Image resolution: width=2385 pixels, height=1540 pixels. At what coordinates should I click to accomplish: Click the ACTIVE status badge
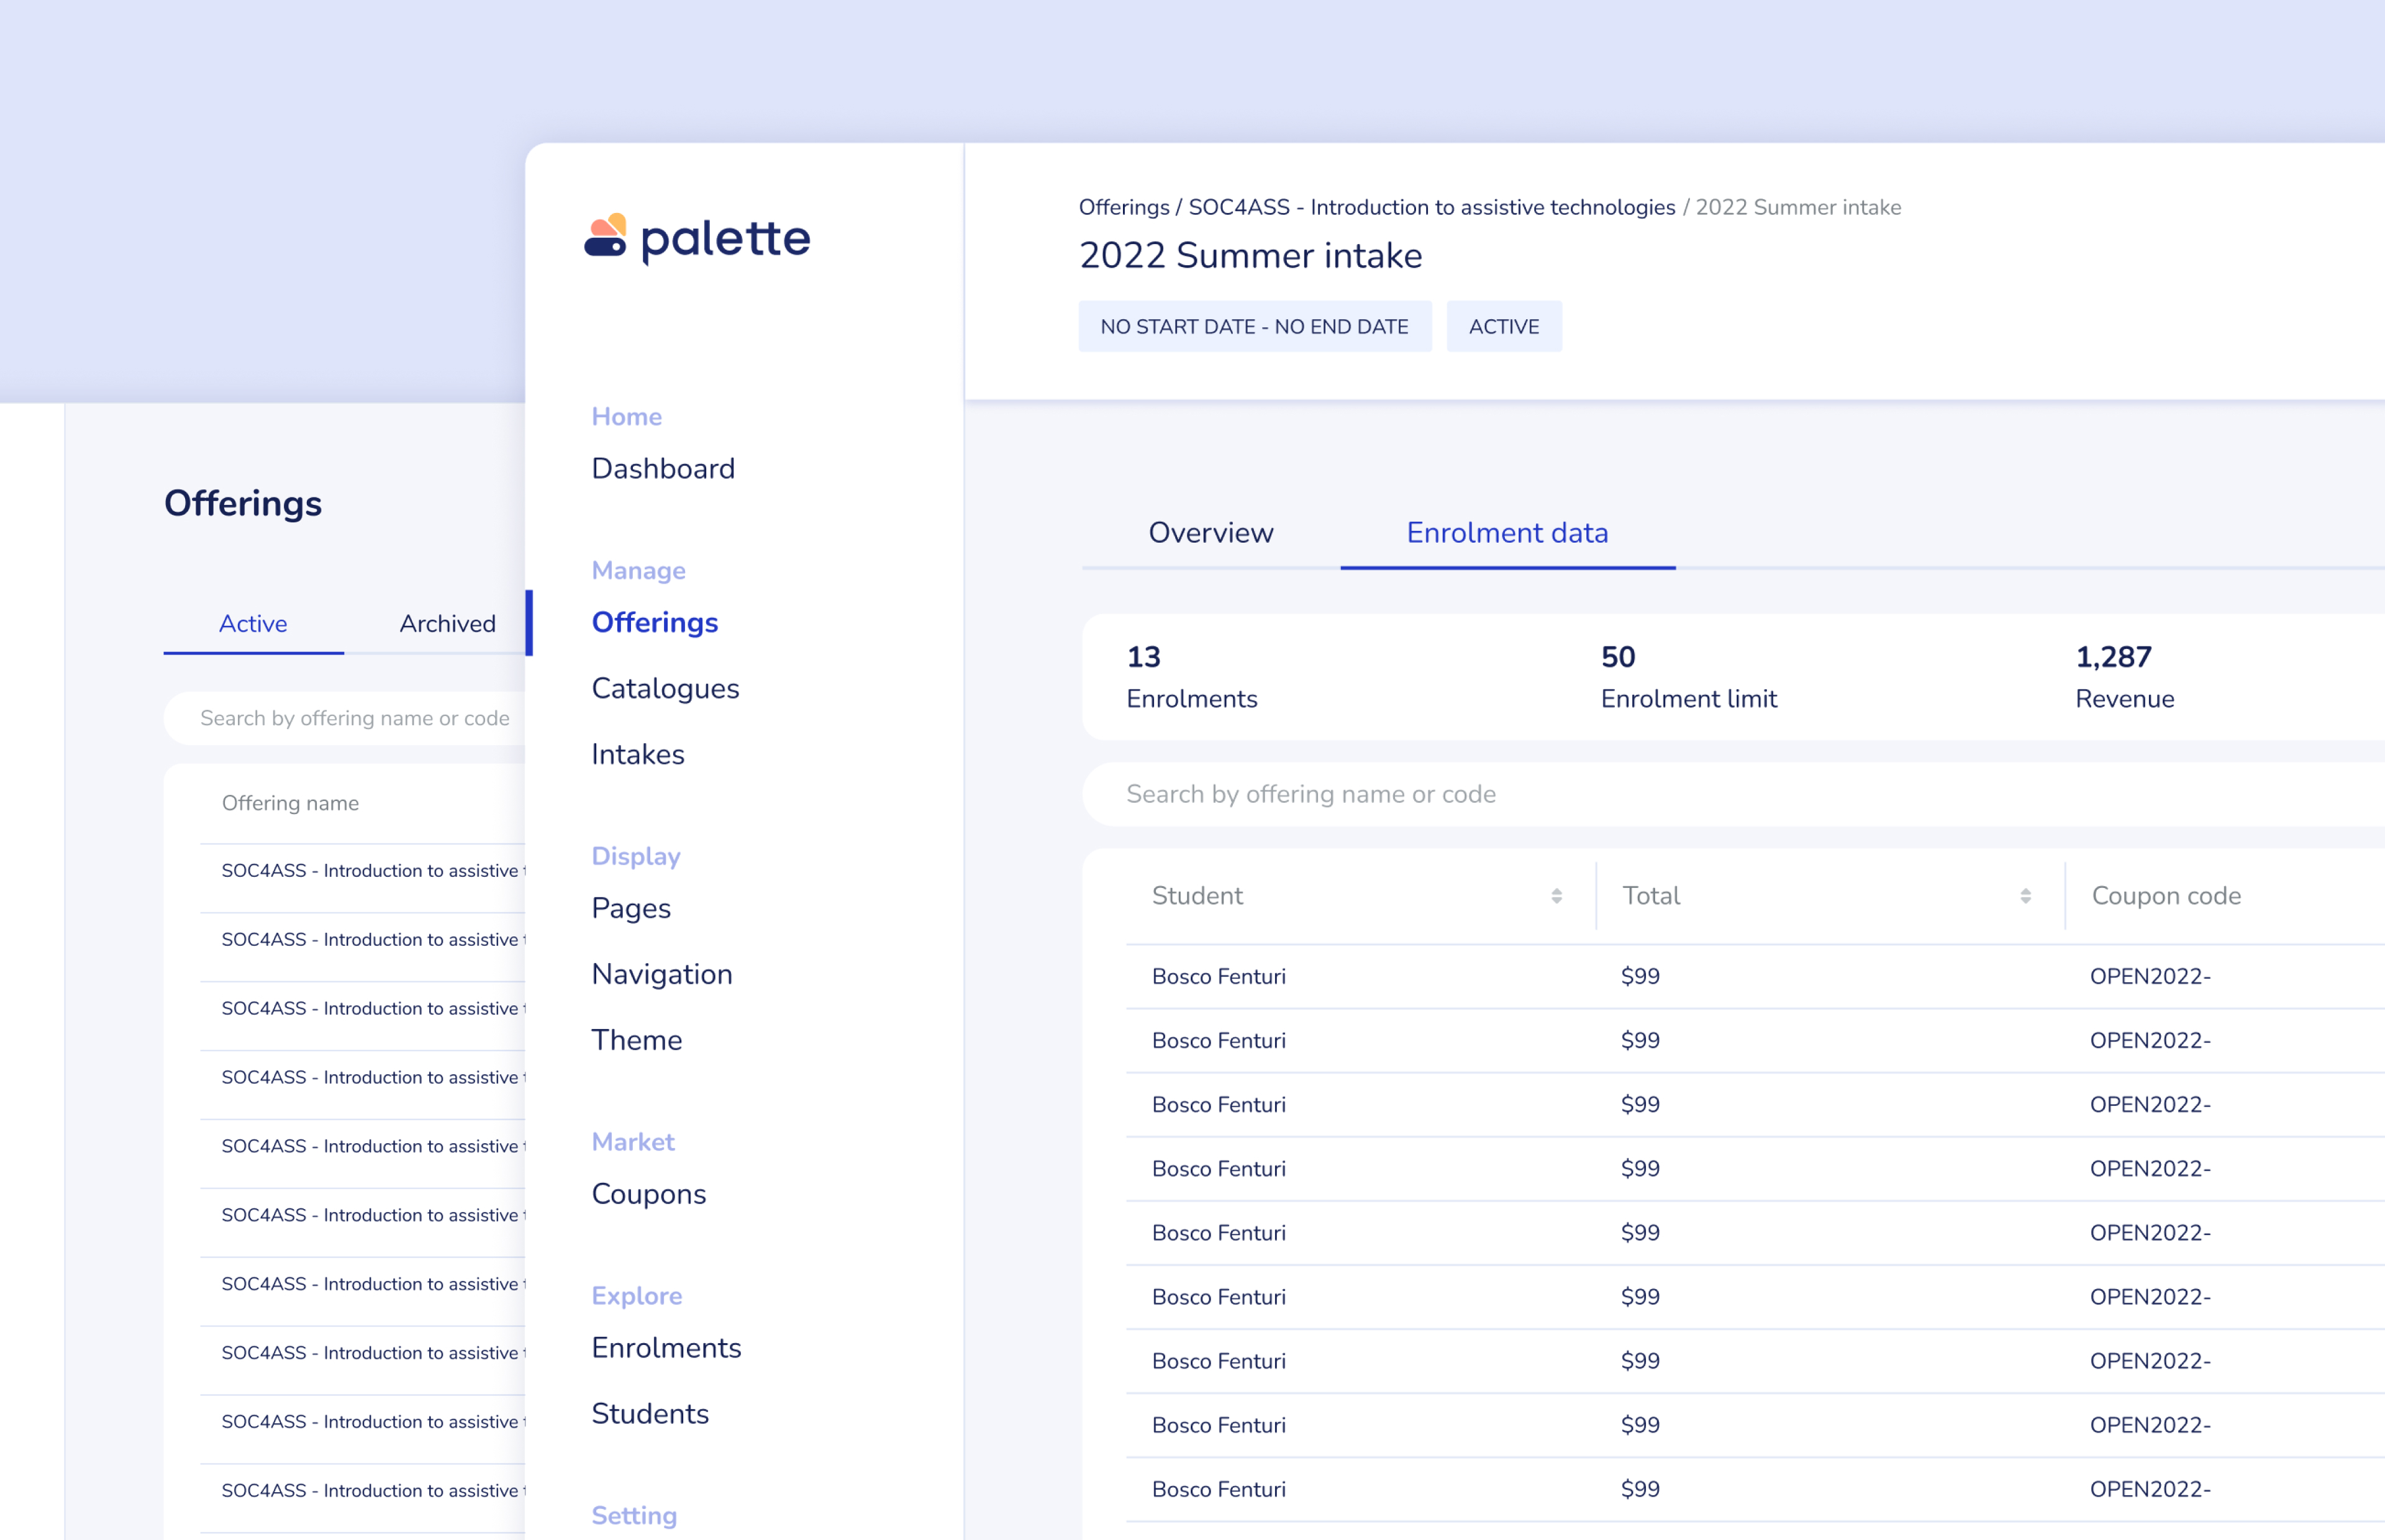(1503, 326)
